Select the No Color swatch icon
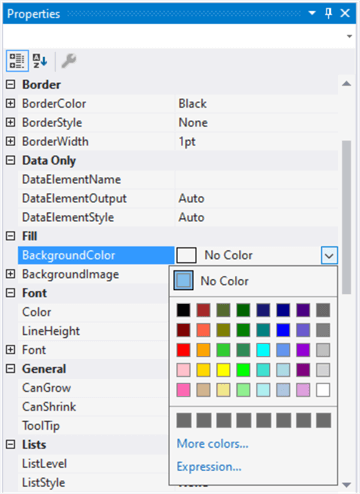 point(183,281)
